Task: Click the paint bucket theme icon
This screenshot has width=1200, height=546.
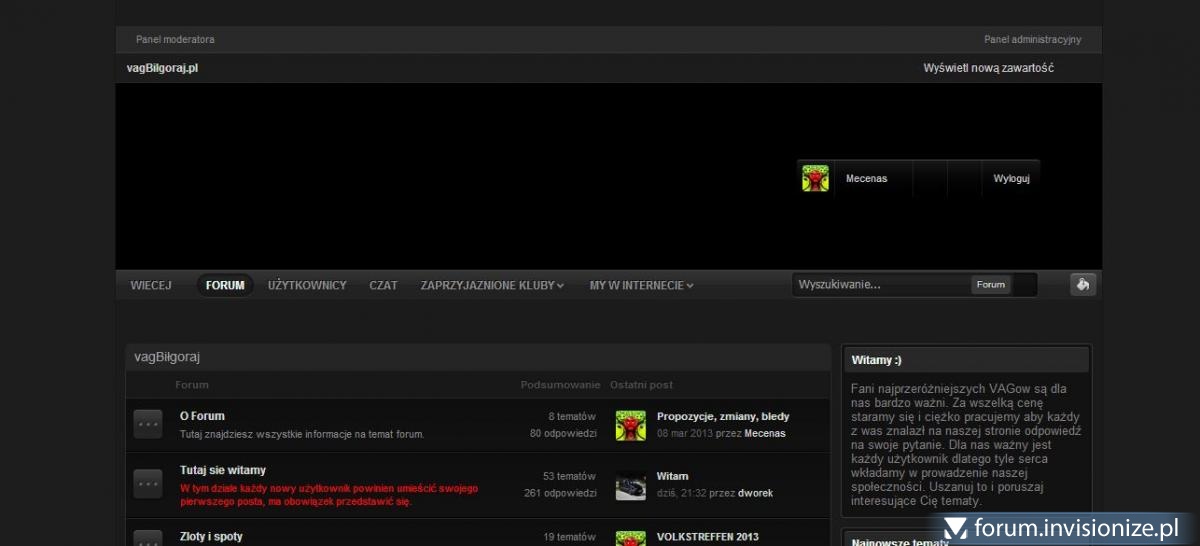Action: (1083, 285)
